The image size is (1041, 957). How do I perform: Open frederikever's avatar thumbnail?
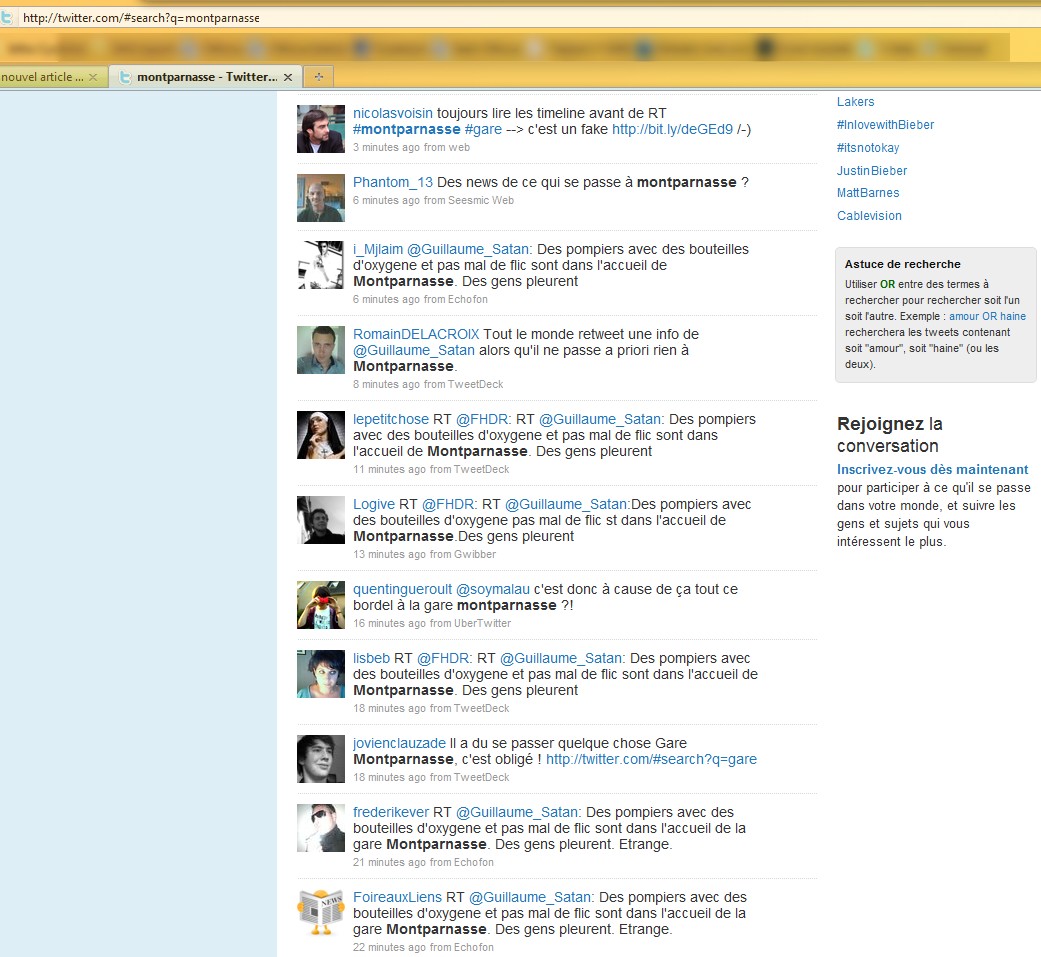point(321,828)
